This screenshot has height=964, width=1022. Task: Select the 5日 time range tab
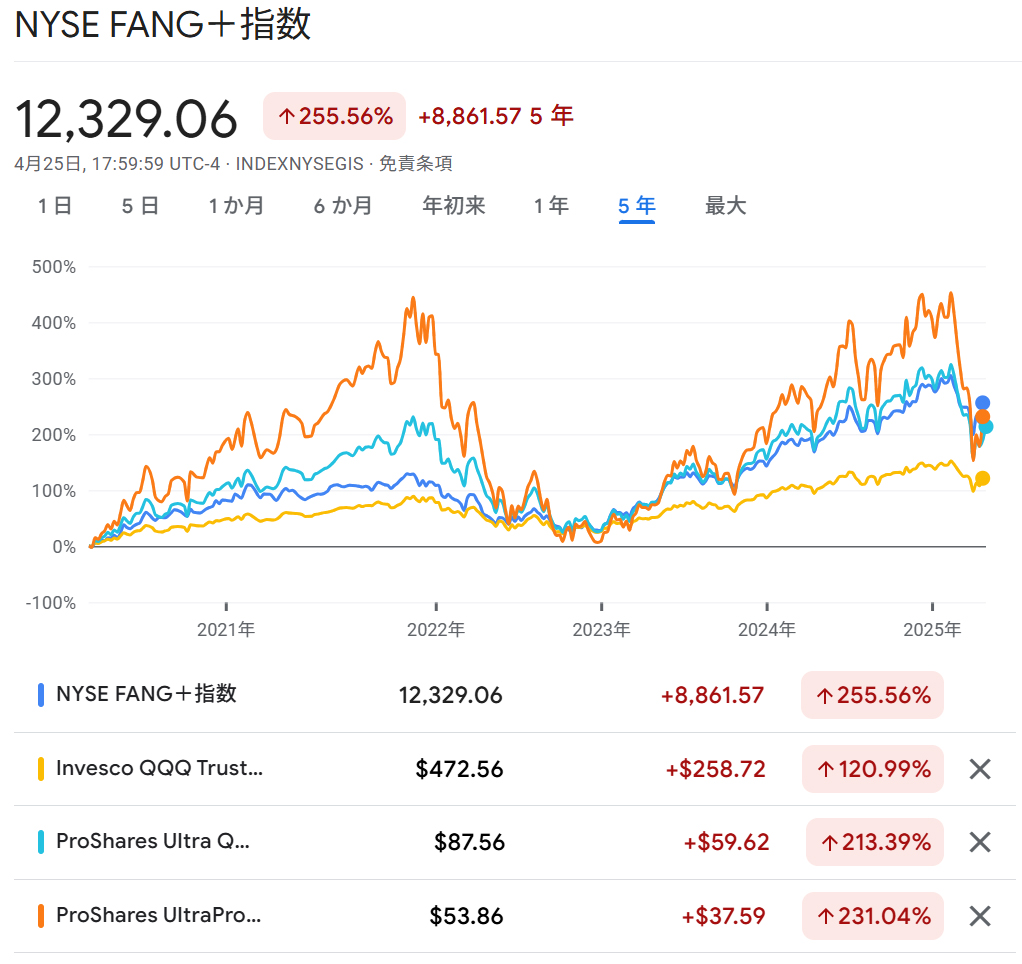pos(140,206)
